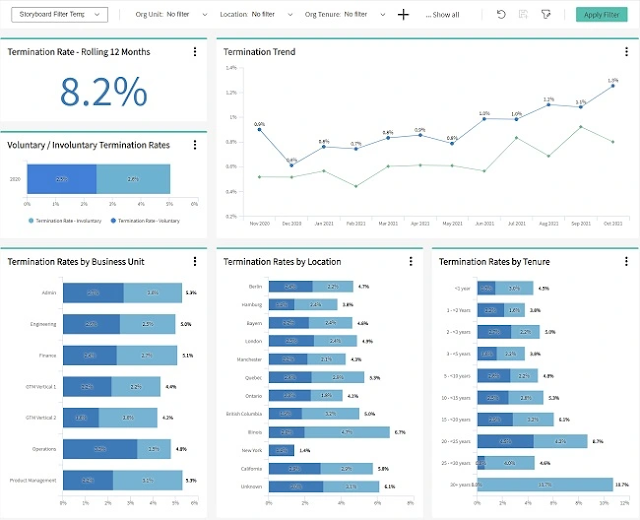Select the Dec 2020 upper trend data point
The height and width of the screenshot is (520, 640).
(x=291, y=165)
